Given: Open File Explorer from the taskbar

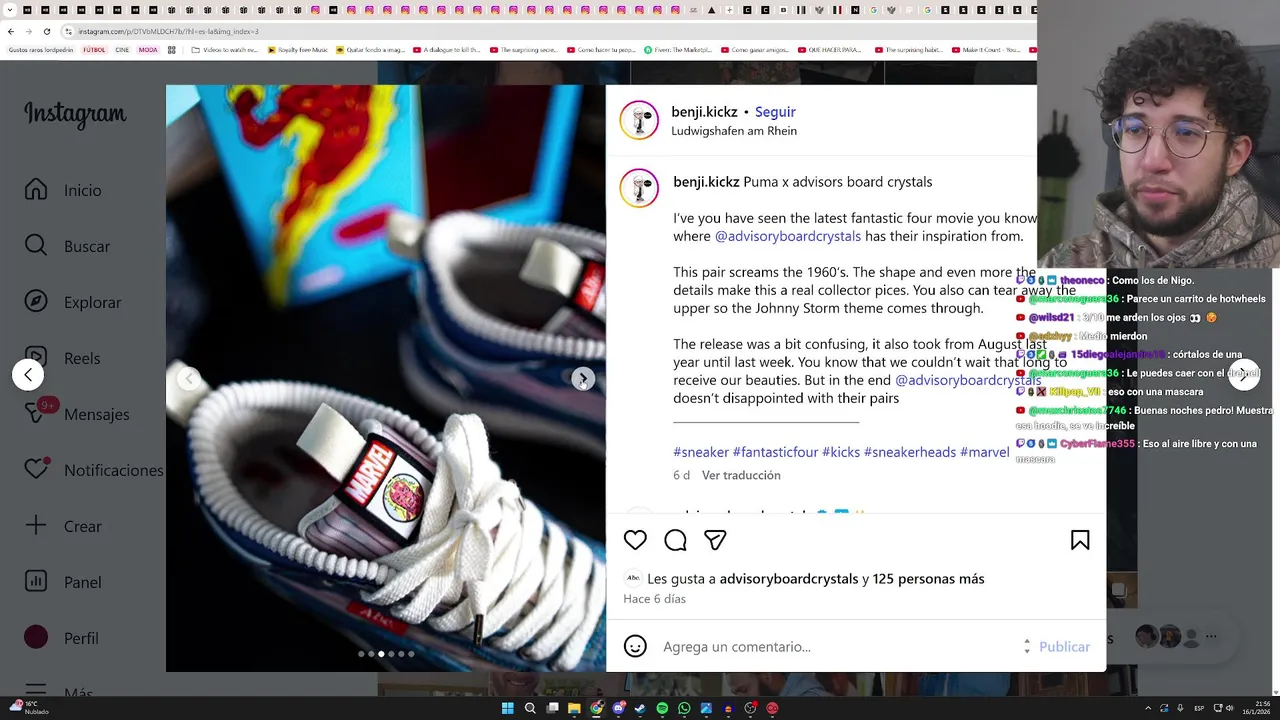Looking at the screenshot, I should pos(574,708).
